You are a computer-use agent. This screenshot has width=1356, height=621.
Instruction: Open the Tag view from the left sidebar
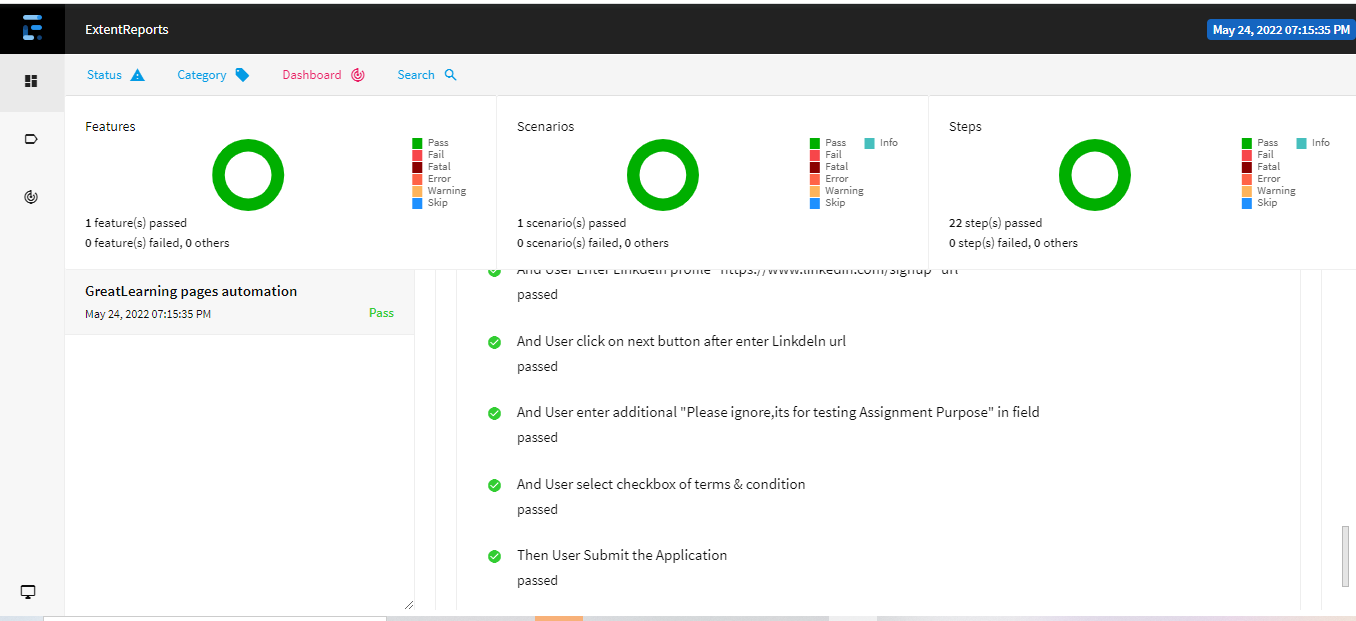(x=31, y=138)
